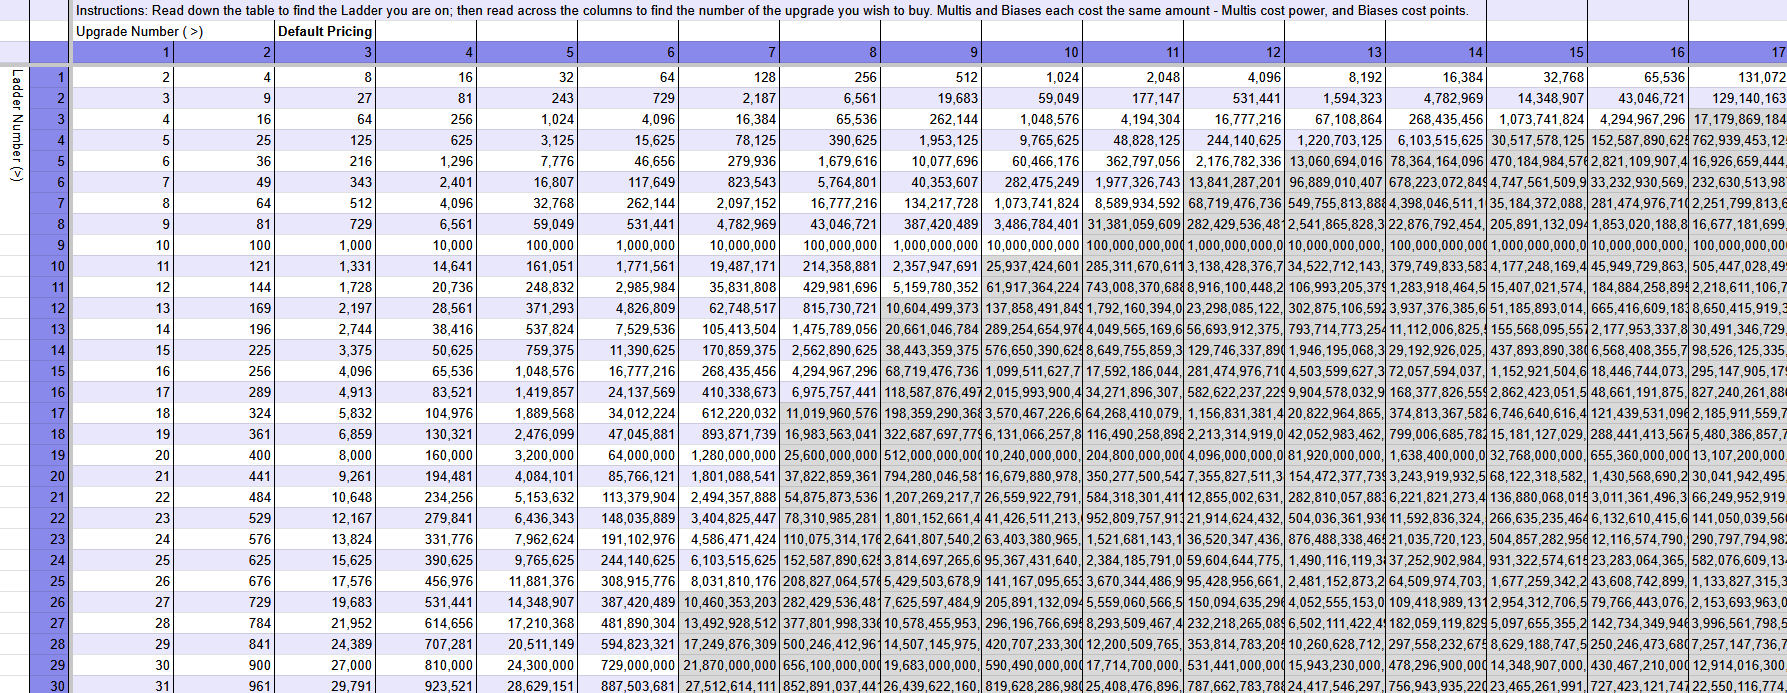The height and width of the screenshot is (693, 1787).
Task: Click the 2,176,782,336 cell
Action: click(x=1234, y=161)
